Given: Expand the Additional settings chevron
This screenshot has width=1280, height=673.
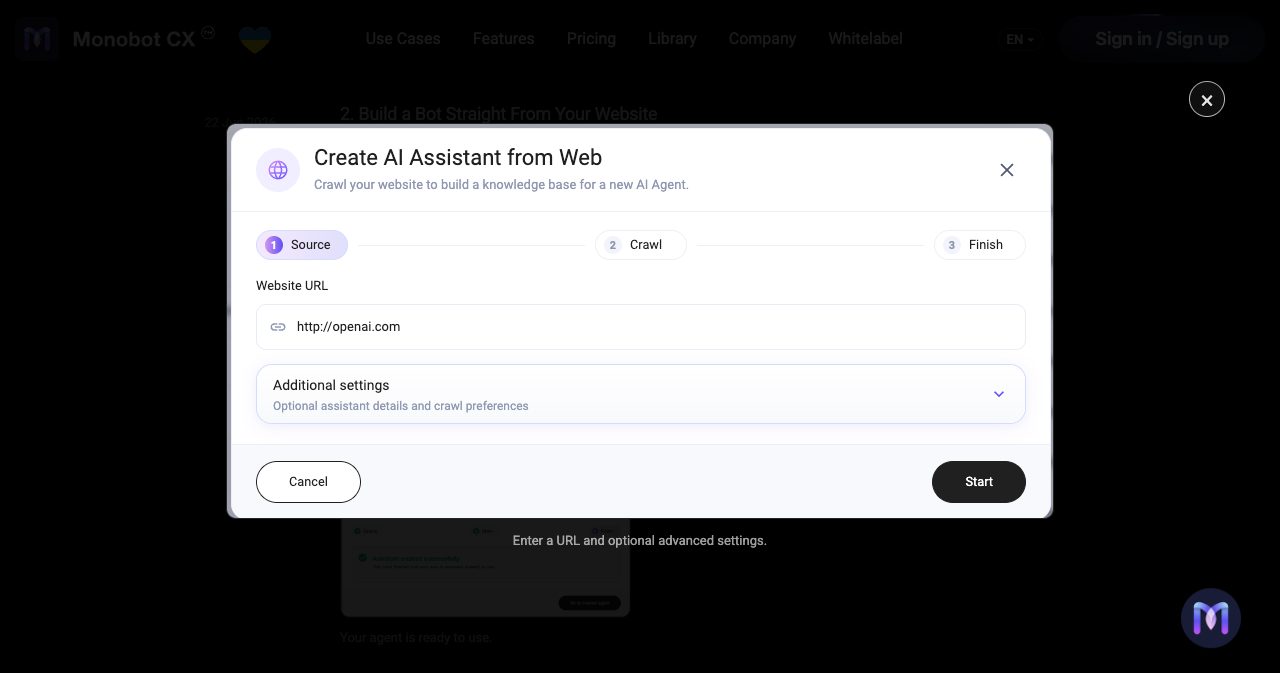Looking at the screenshot, I should pyautogui.click(x=998, y=394).
